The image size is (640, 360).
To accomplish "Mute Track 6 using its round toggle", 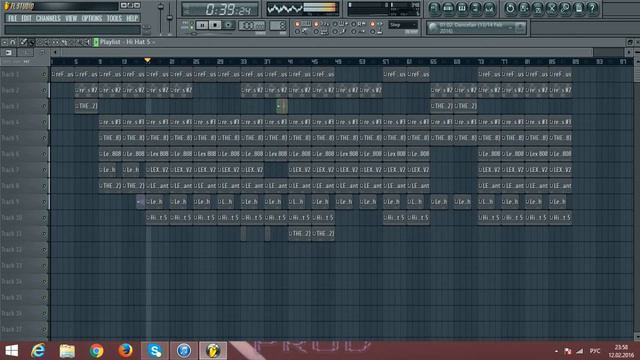I will click(x=44, y=154).
